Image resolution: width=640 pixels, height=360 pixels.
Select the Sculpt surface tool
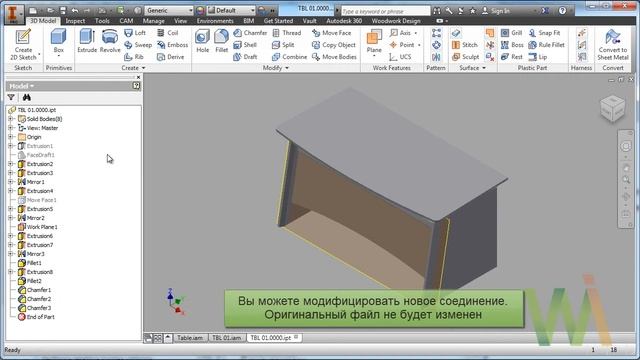point(466,57)
